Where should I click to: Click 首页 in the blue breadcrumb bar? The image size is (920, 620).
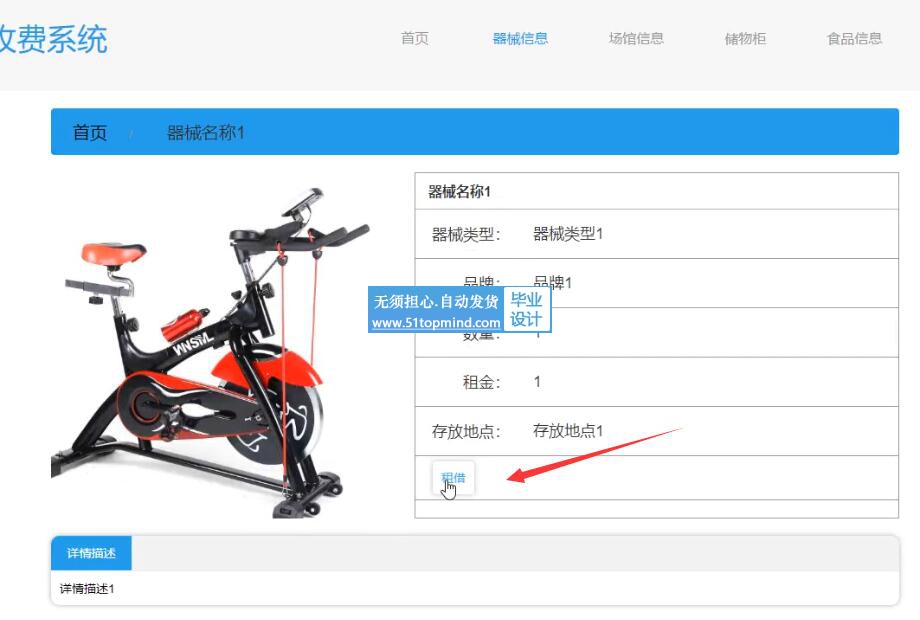click(x=90, y=133)
